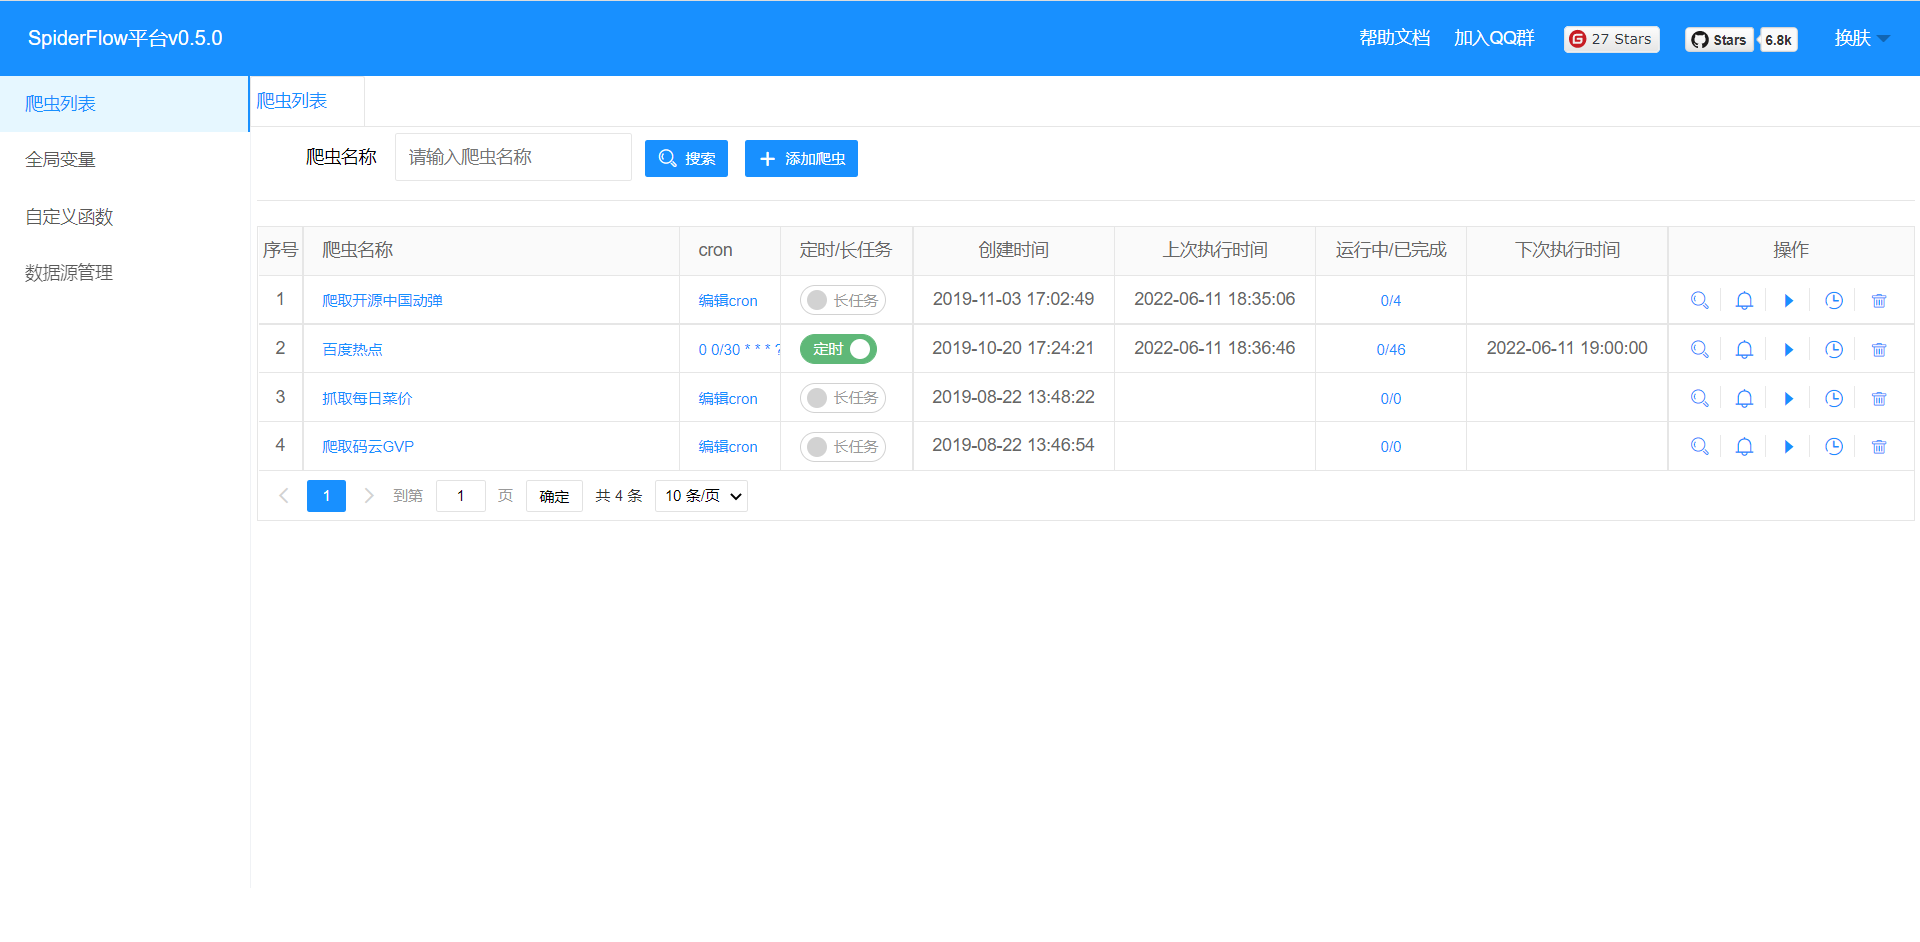Screen dimensions: 1920x942
Task: Focus the 请输入爬虫名称 search input field
Action: pos(513,157)
